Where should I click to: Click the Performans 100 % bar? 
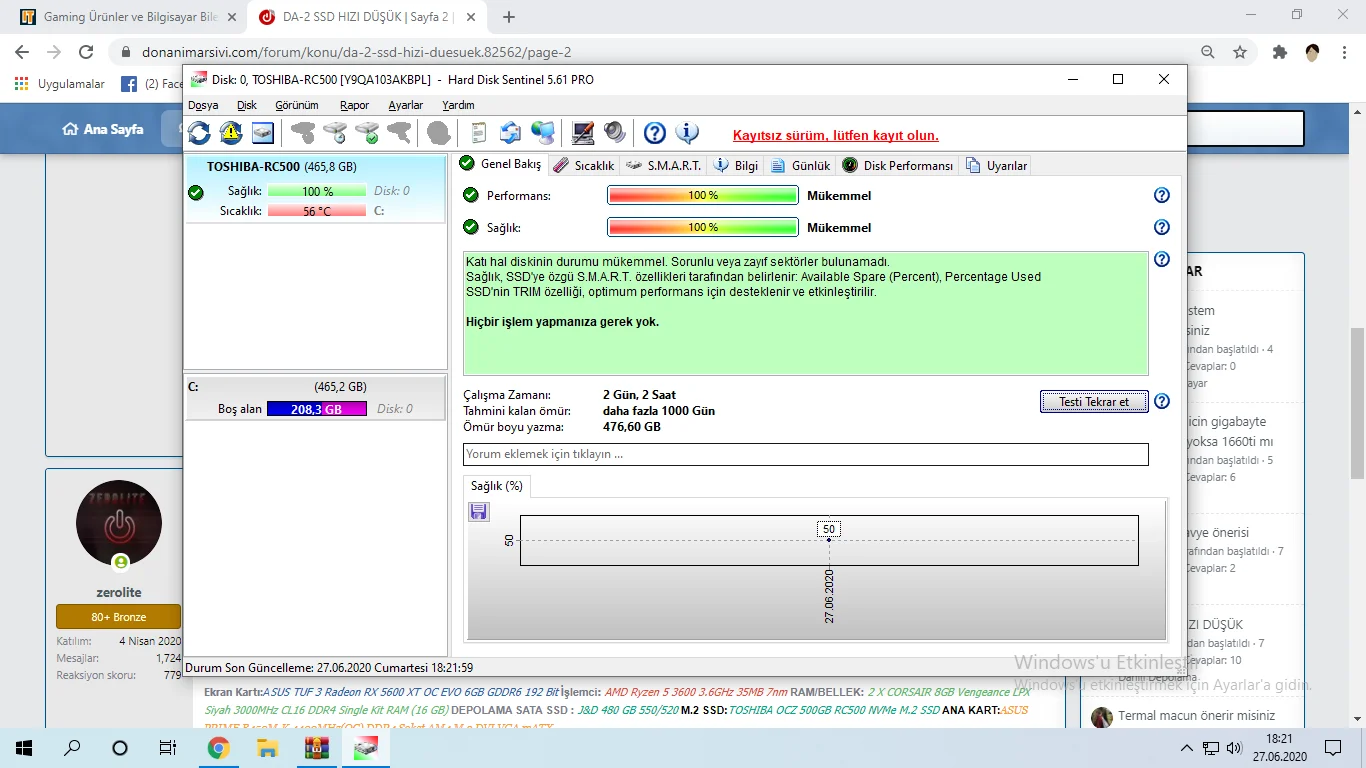703,196
